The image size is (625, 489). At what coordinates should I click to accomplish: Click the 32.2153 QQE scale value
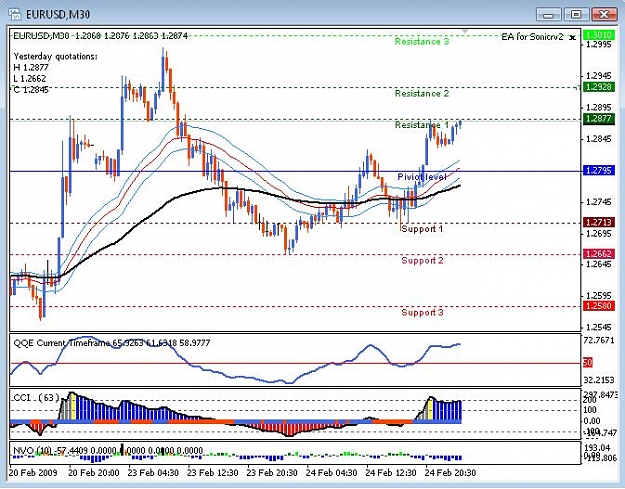click(598, 380)
